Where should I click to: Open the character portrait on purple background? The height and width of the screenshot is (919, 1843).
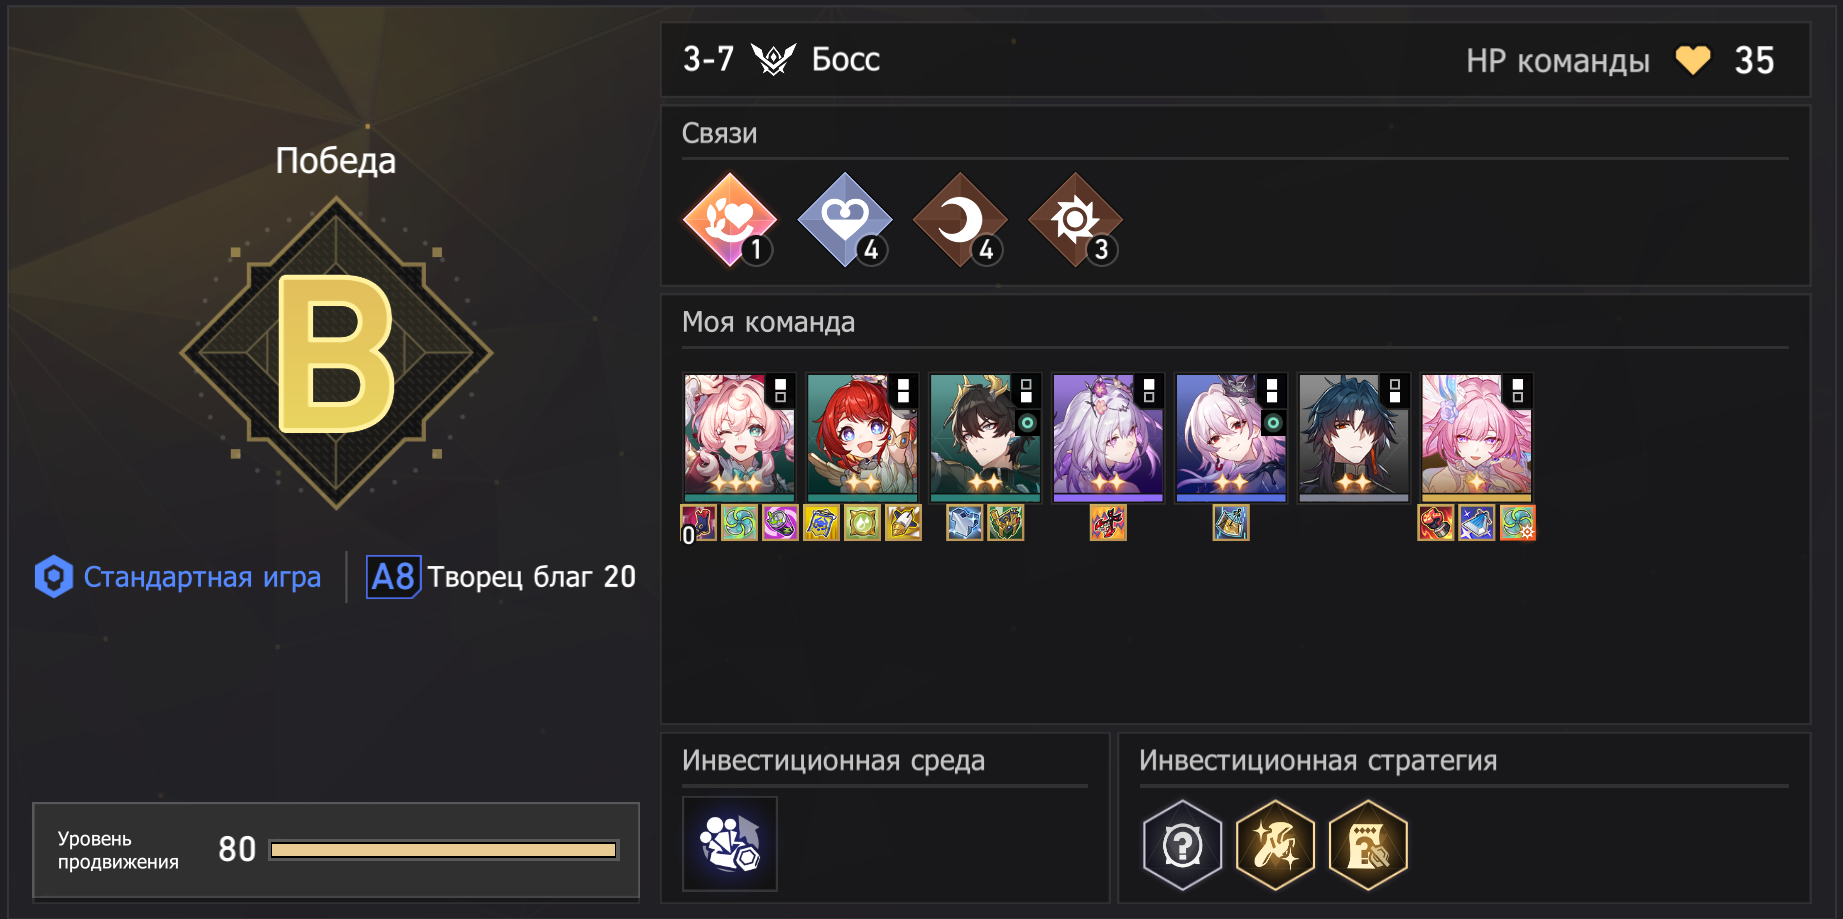1108,438
